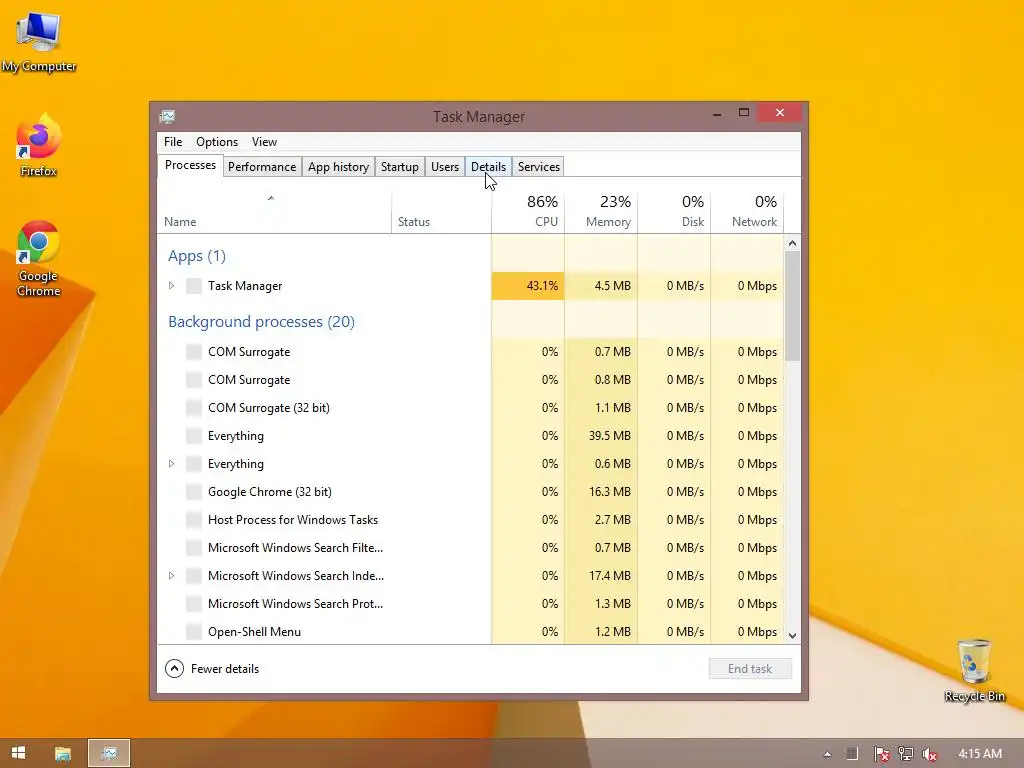The image size is (1024, 768).
Task: Click the 16.3 MB memory cell
Action: pos(601,492)
